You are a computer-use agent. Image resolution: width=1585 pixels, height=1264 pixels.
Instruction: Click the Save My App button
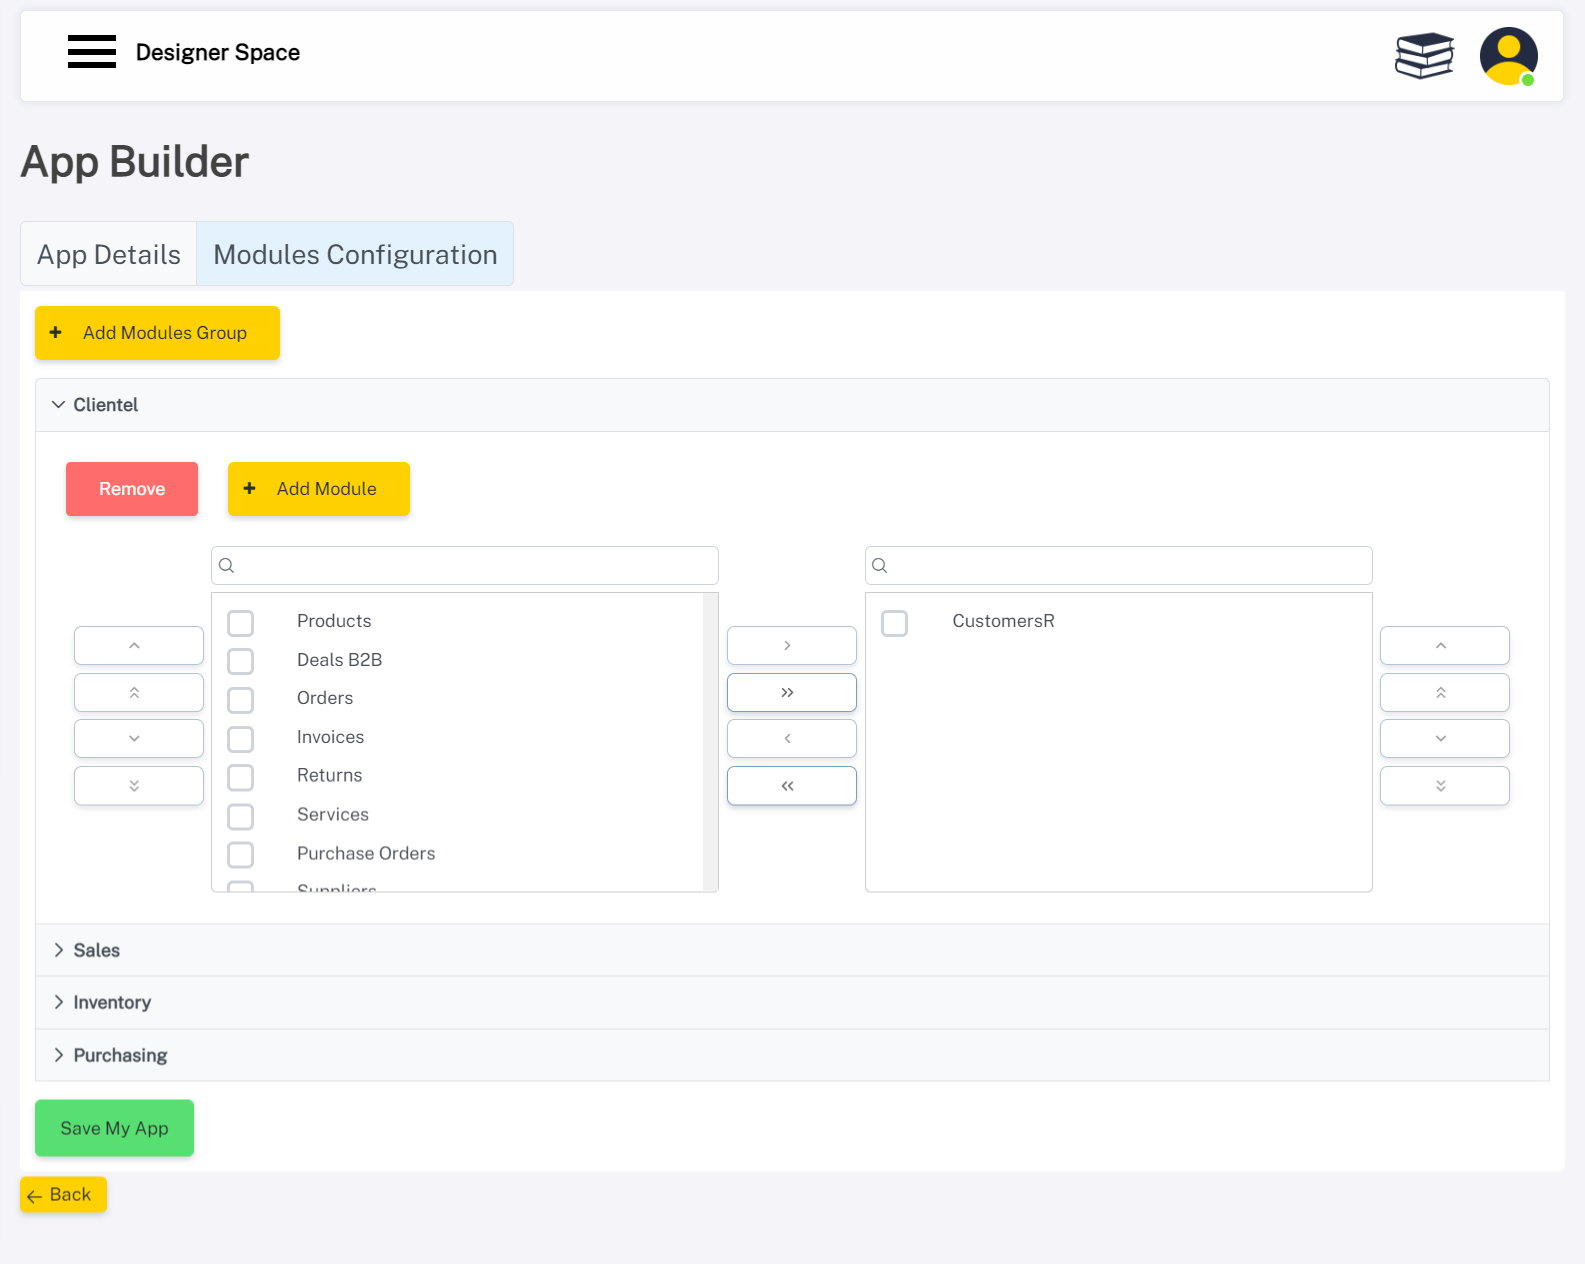114,1128
